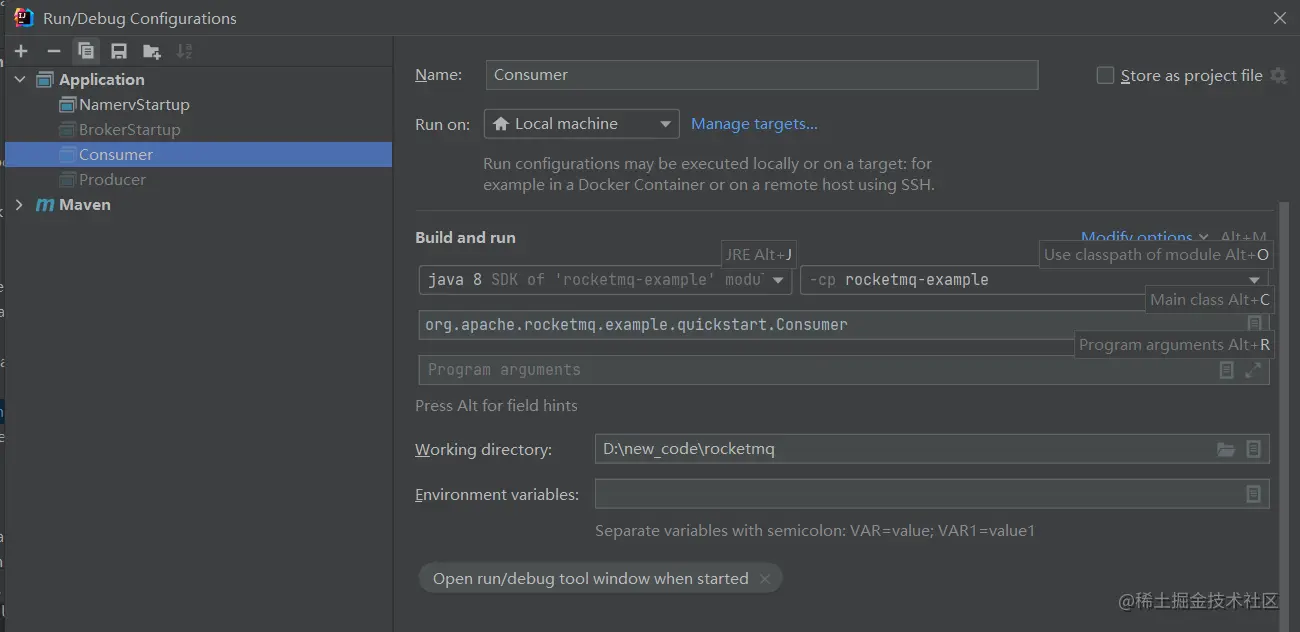Collapse the Application tree node
The height and width of the screenshot is (632, 1300).
[20, 80]
